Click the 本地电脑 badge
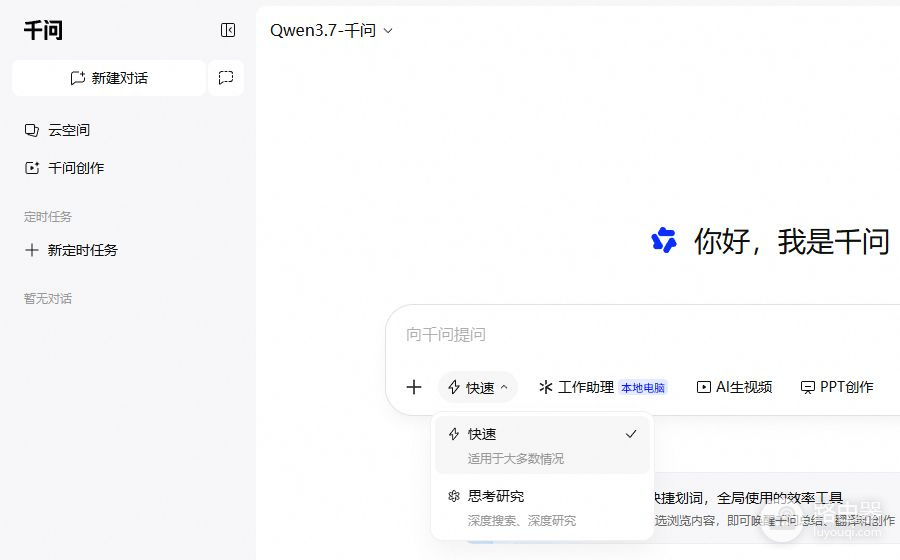The height and width of the screenshot is (560, 900). (643, 388)
